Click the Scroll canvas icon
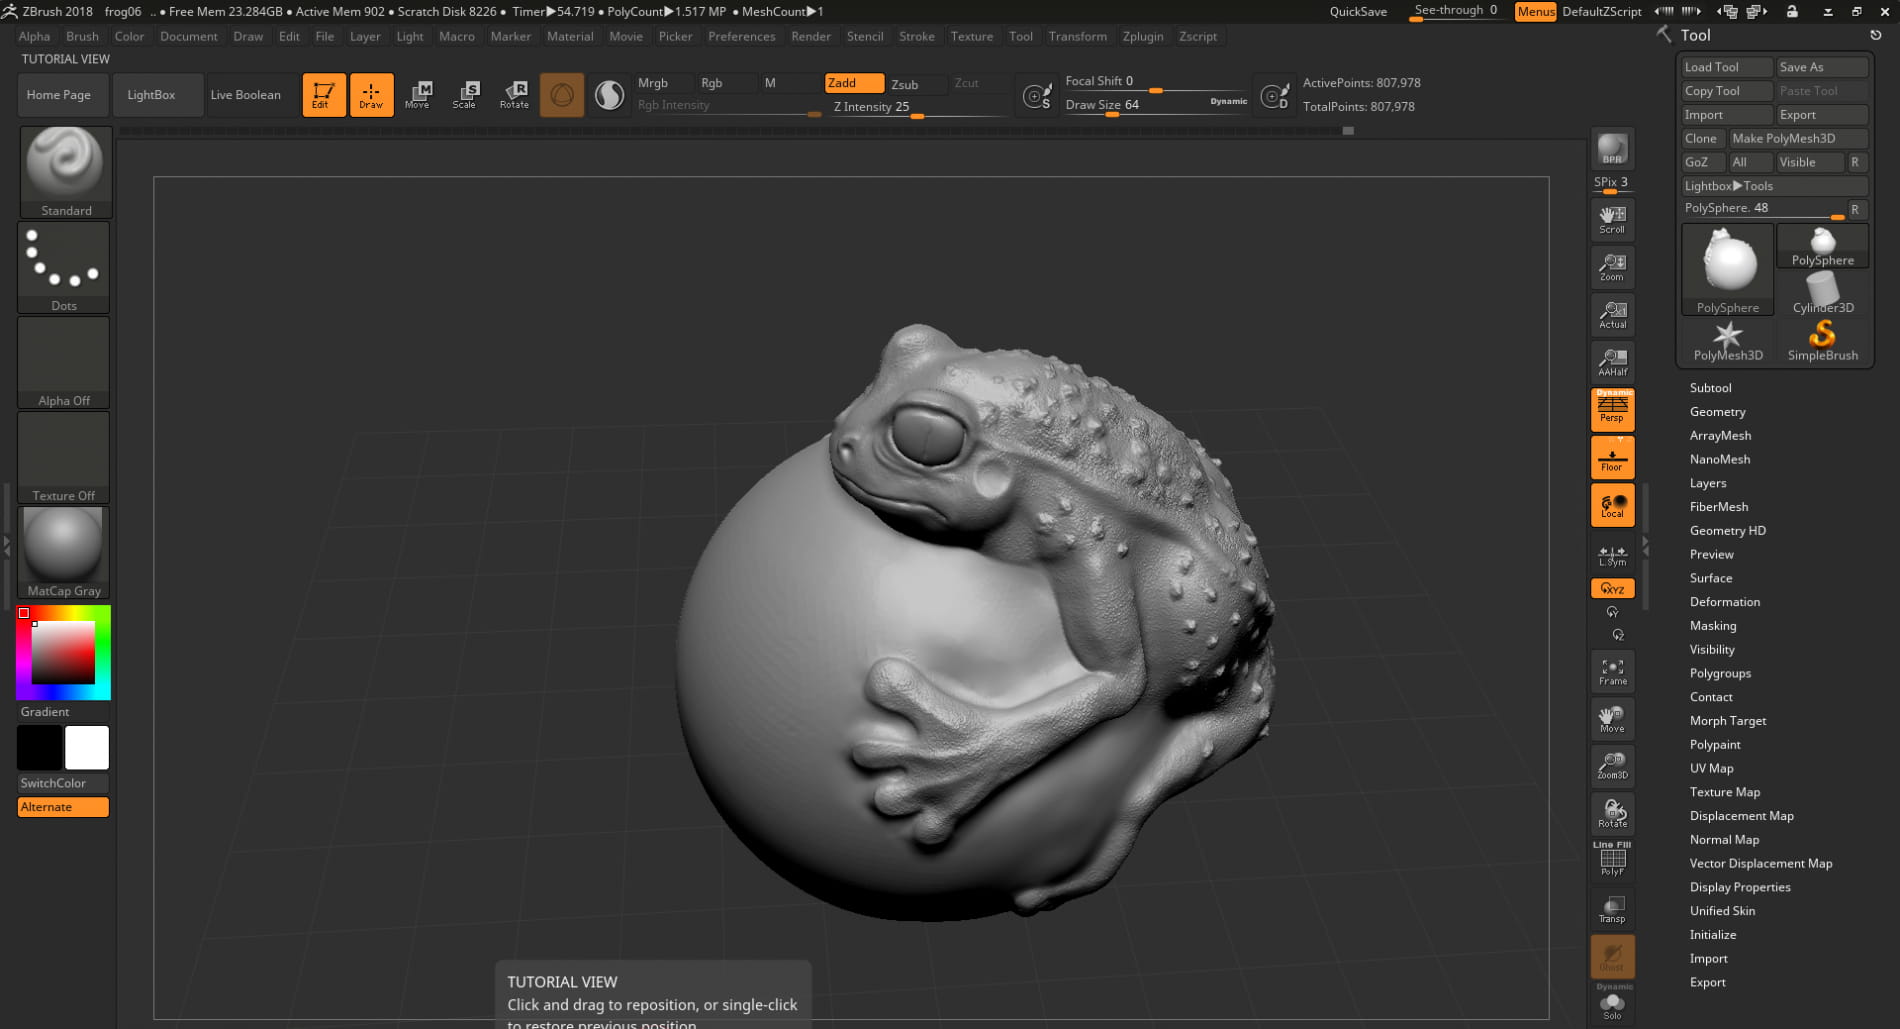The height and width of the screenshot is (1029, 1900). tap(1612, 220)
